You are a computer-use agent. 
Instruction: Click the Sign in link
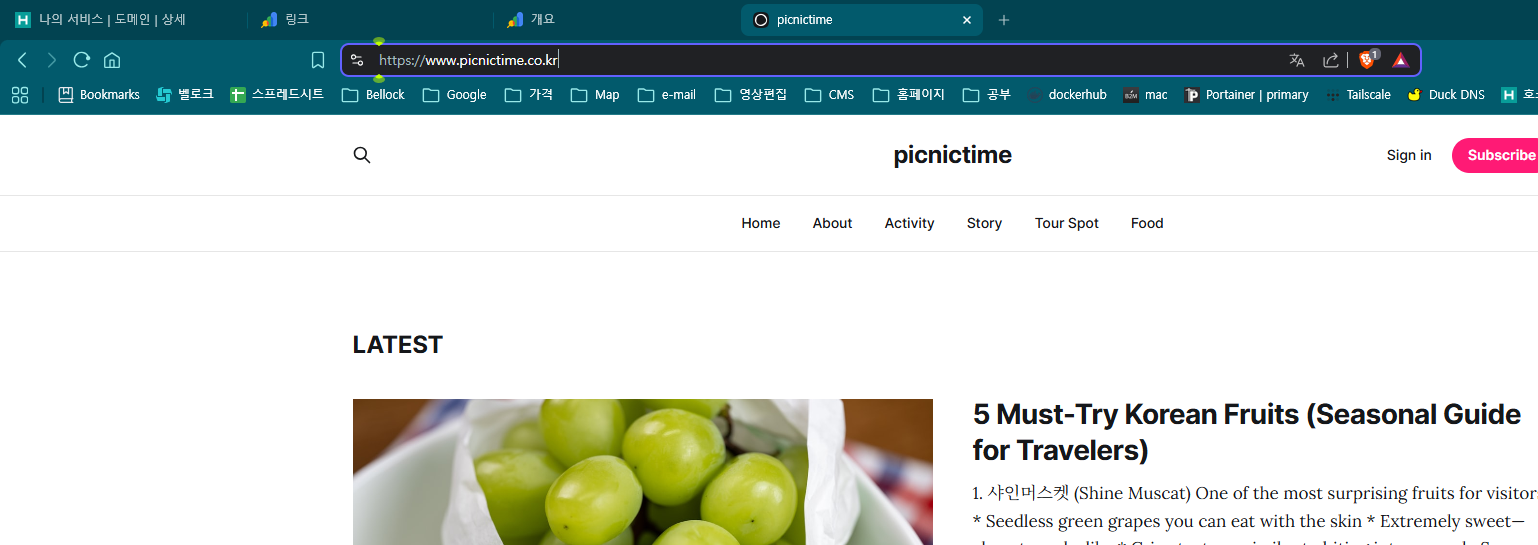click(x=1408, y=155)
